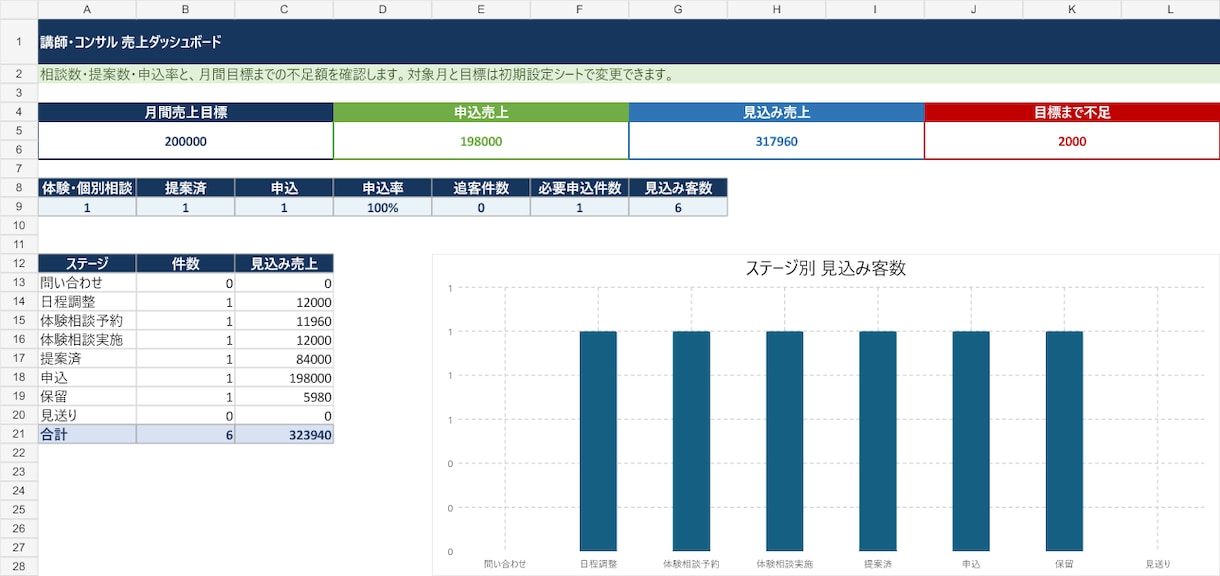The image size is (1220, 576).
Task: Select column header A
Action: pos(87,9)
